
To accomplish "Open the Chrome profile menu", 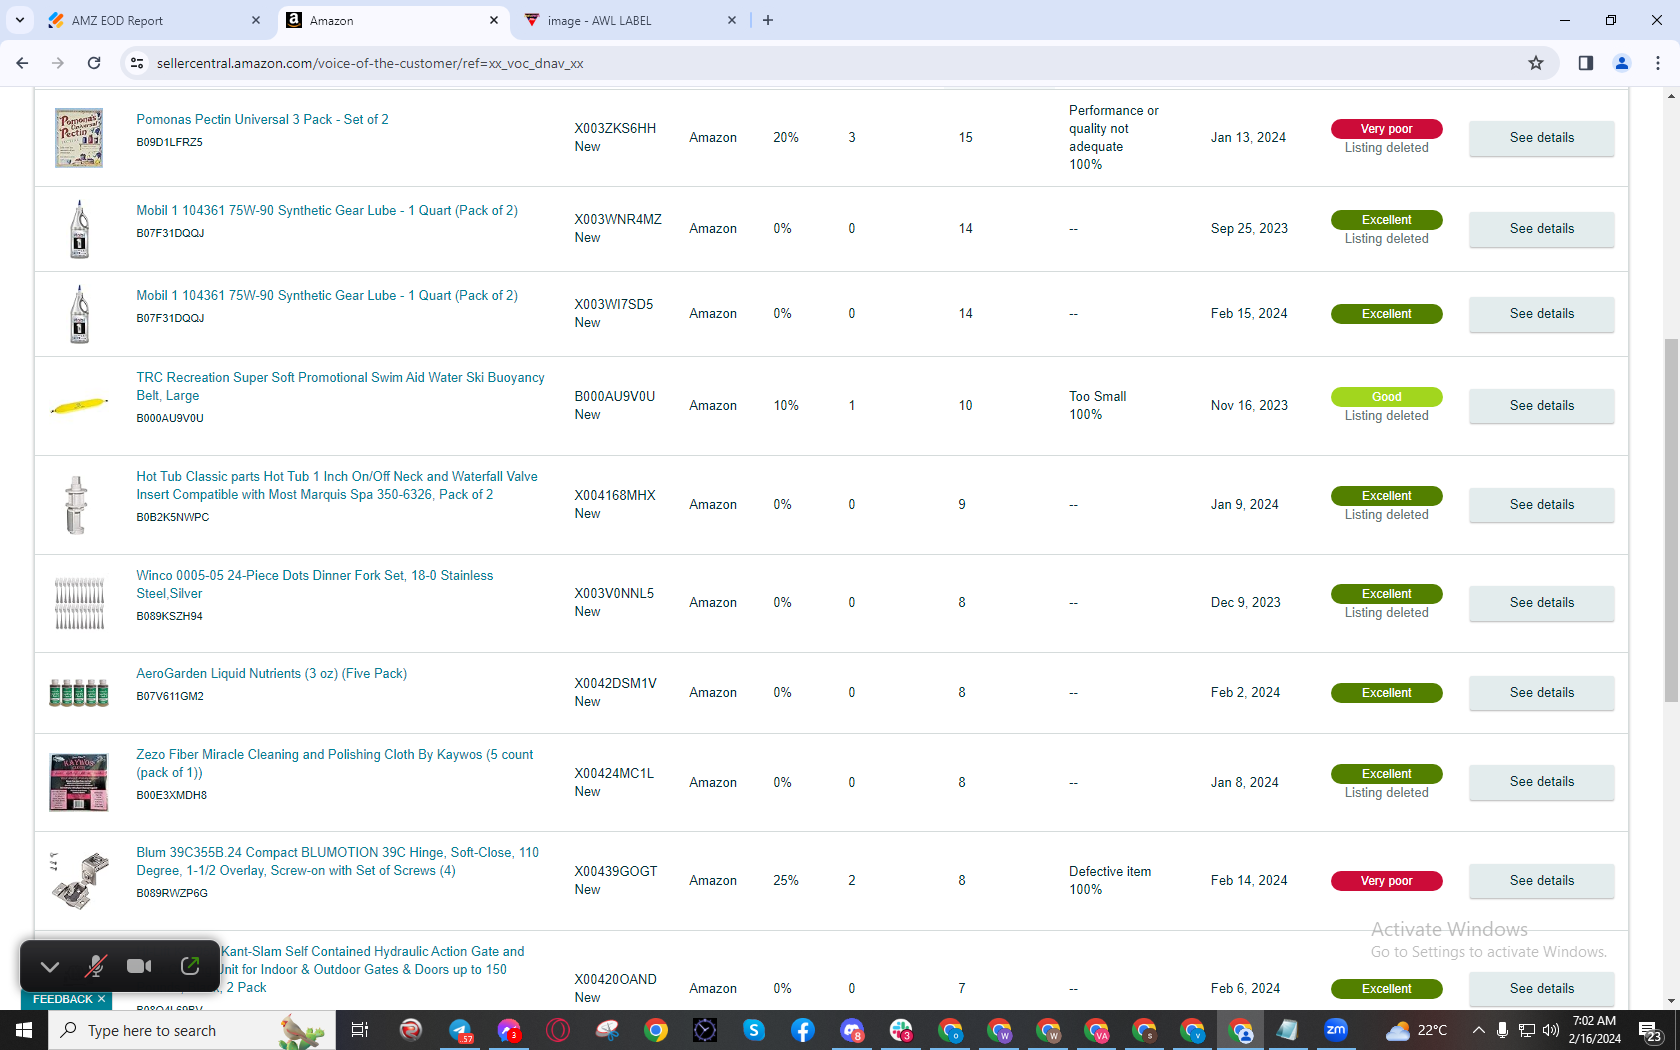I will coord(1622,63).
